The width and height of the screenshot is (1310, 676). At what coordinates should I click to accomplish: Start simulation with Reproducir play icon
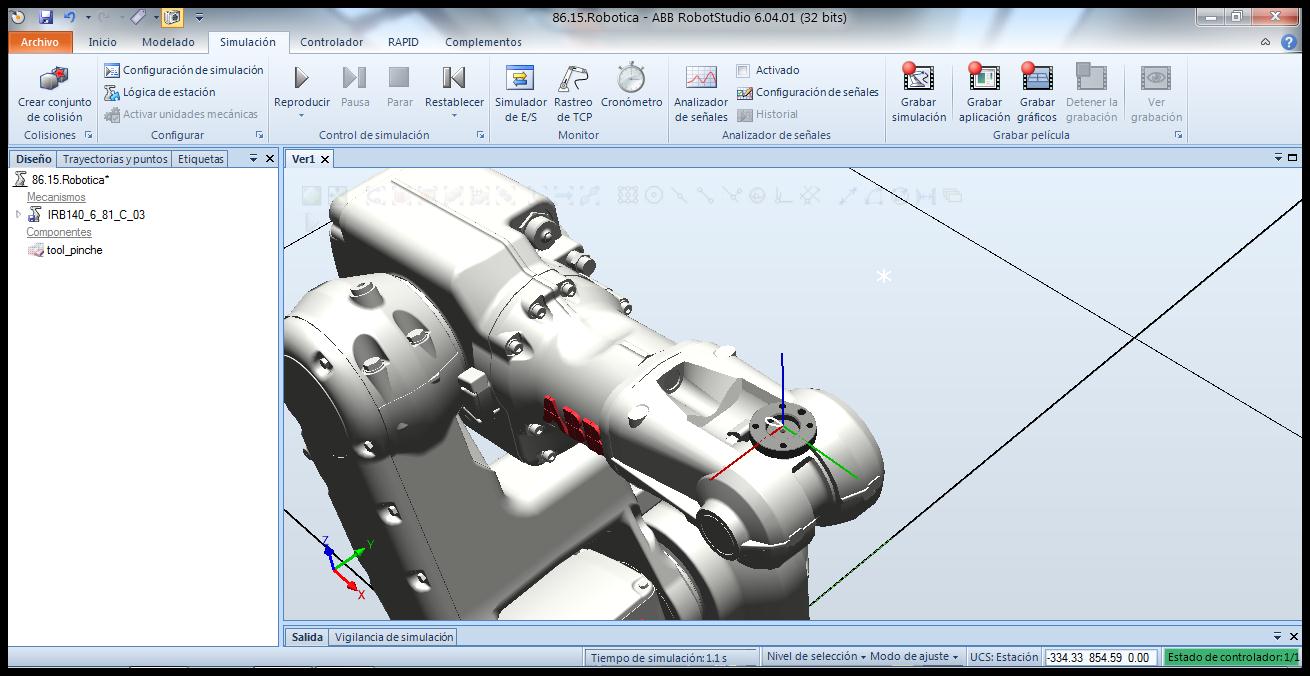(301, 78)
